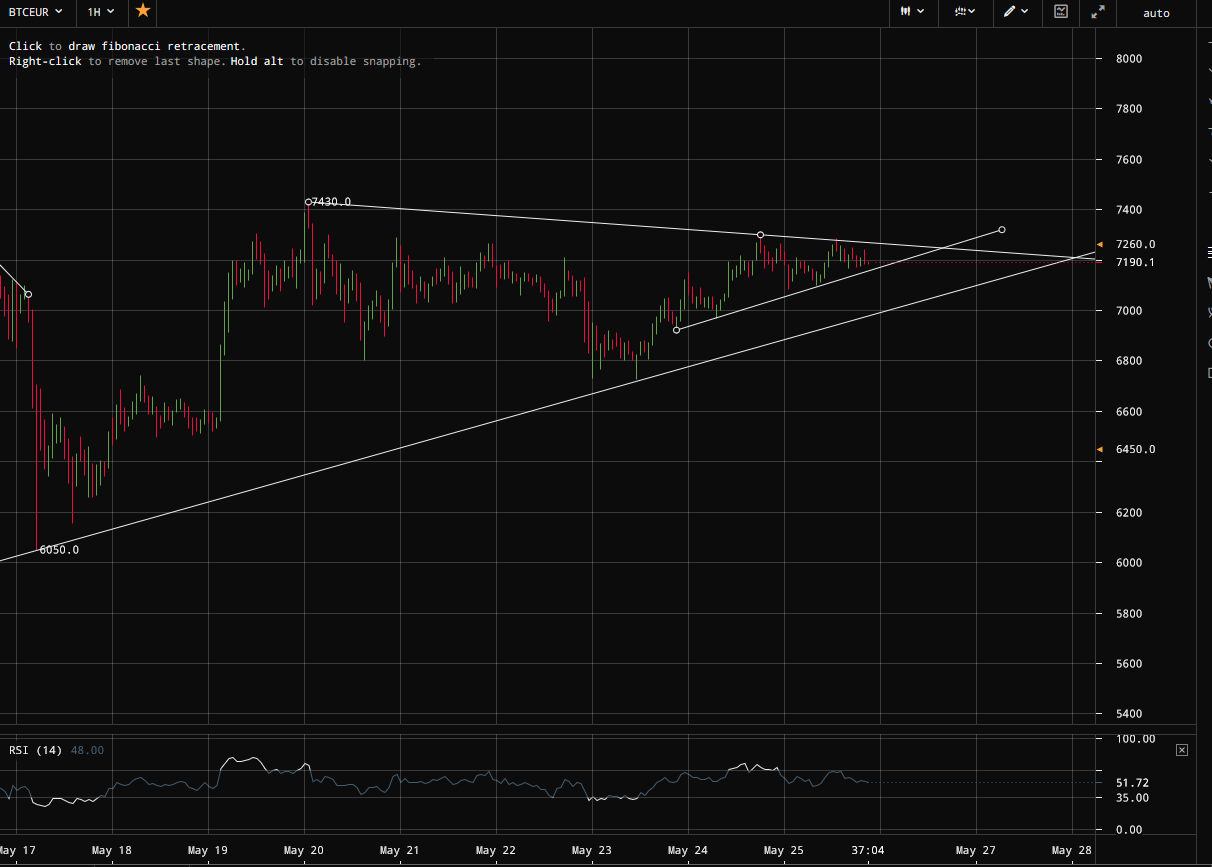Click the chart snapshot icon

click(x=1061, y=12)
